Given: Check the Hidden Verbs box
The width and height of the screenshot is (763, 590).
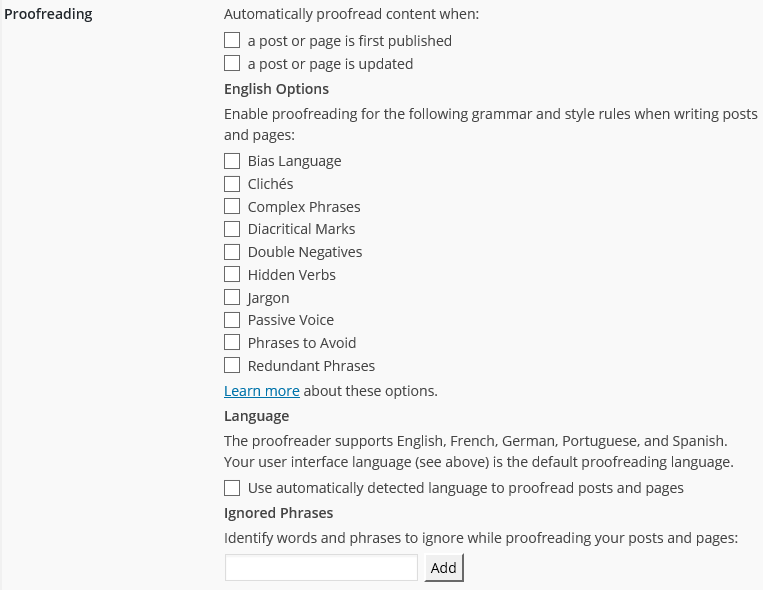Looking at the screenshot, I should point(232,274).
